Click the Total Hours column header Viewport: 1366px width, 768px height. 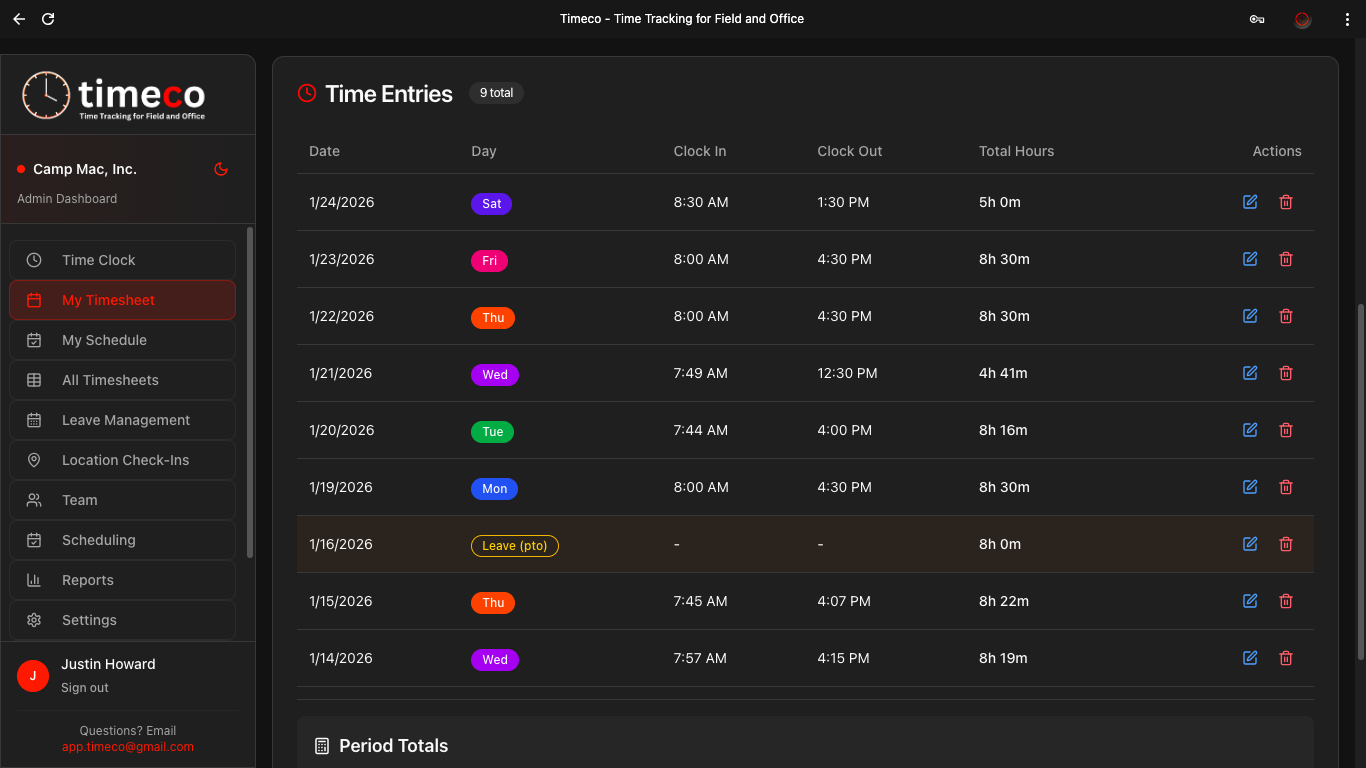click(1016, 151)
